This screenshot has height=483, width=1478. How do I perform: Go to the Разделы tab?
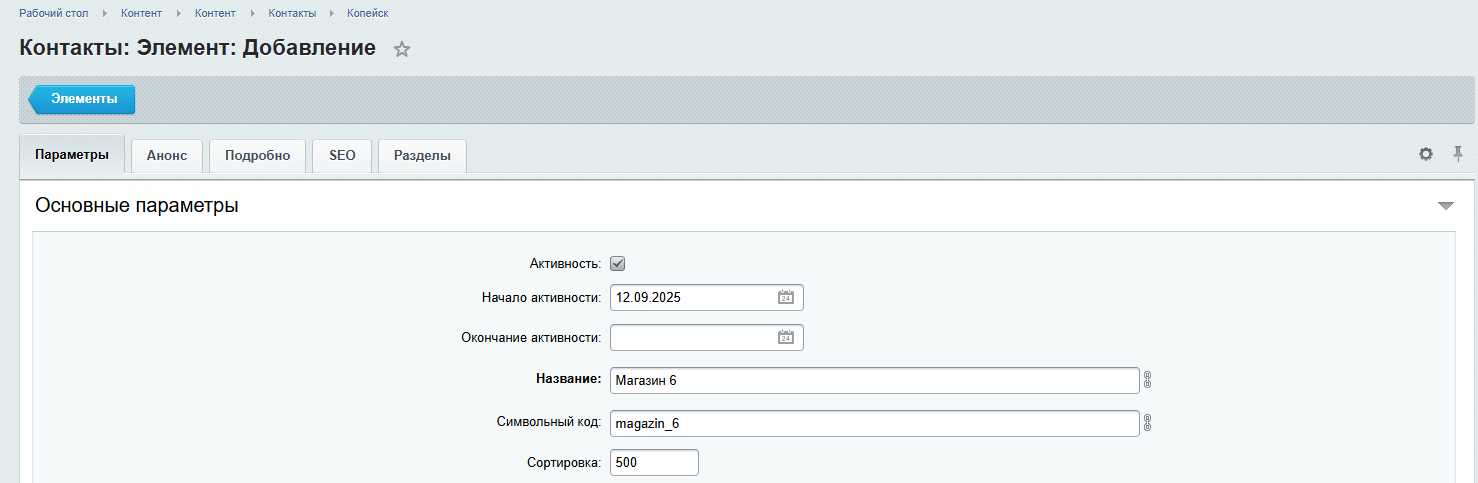[422, 156]
